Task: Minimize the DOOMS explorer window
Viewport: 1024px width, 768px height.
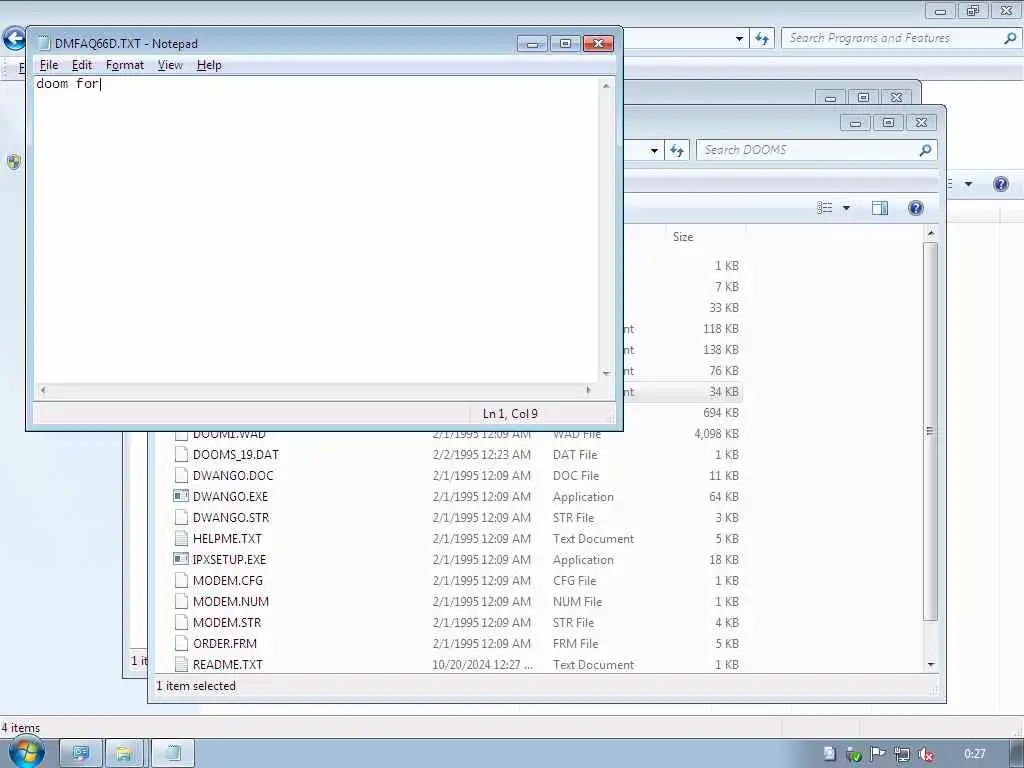Action: [856, 122]
